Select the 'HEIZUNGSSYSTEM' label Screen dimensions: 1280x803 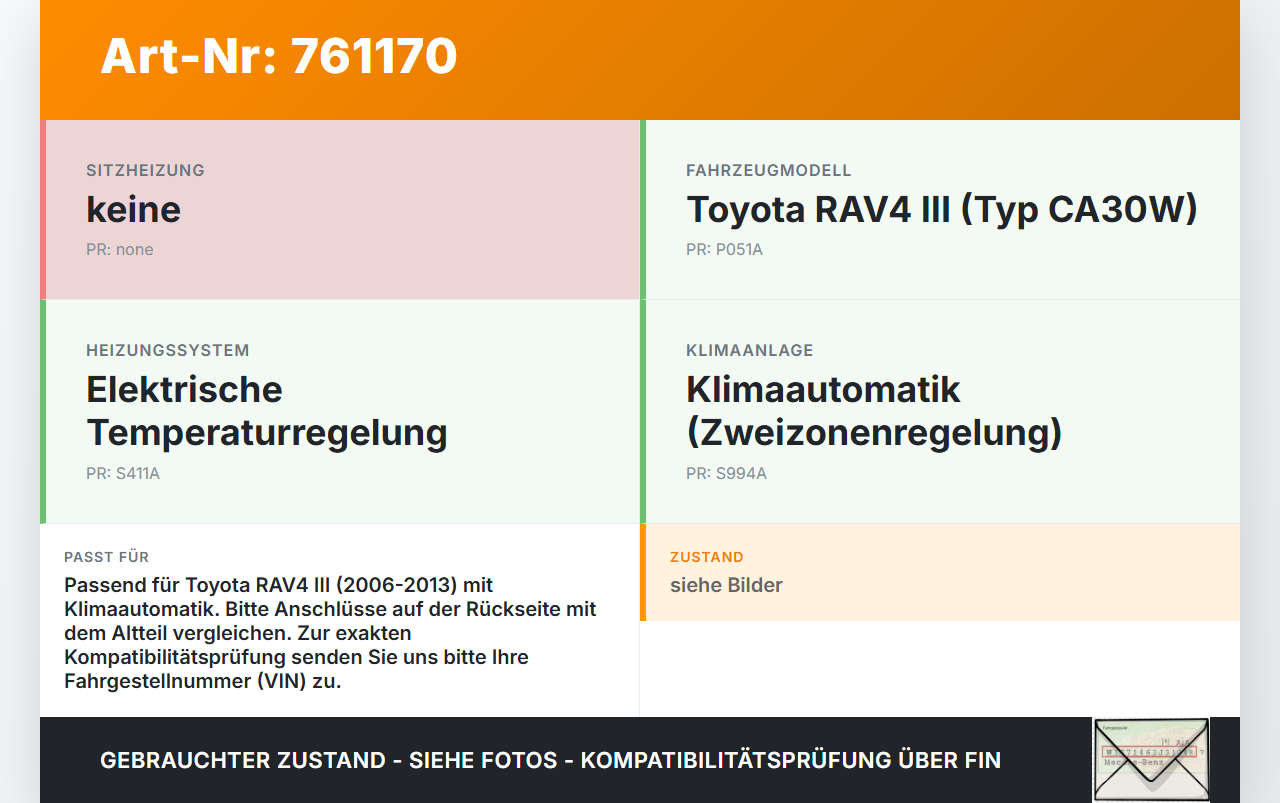pyautogui.click(x=168, y=350)
